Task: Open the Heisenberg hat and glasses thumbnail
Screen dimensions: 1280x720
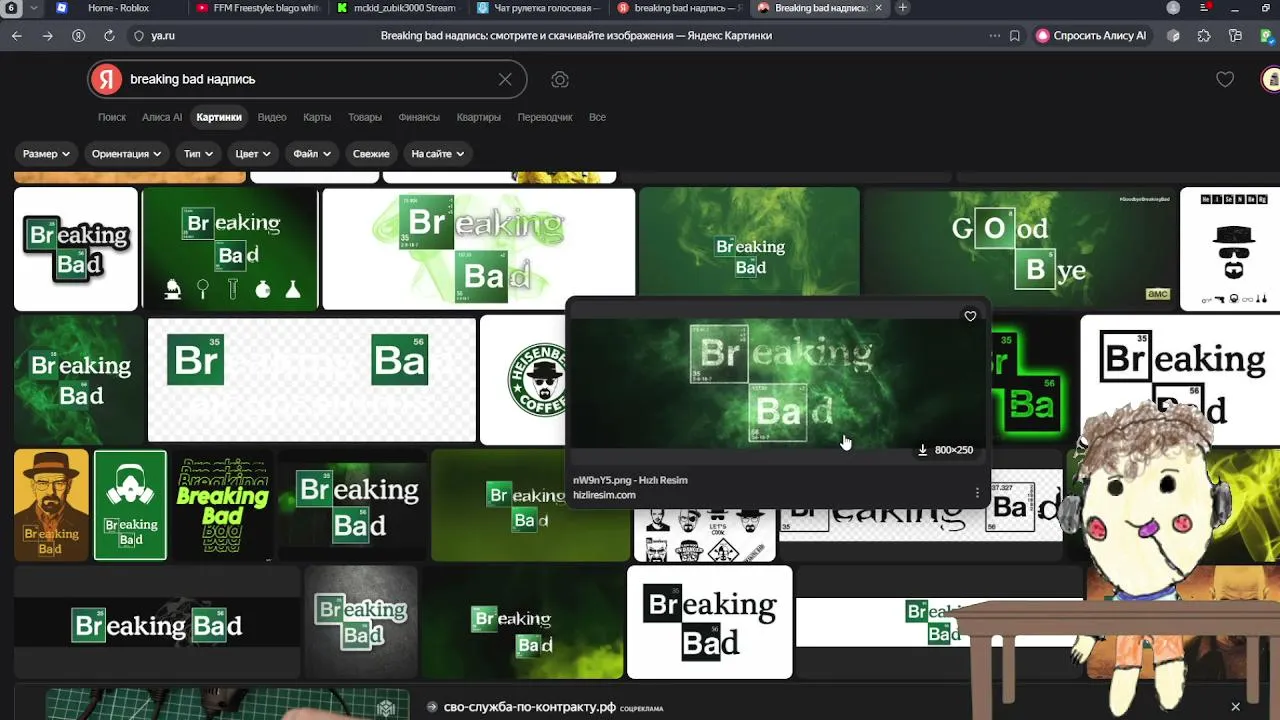Action: (x=1230, y=249)
